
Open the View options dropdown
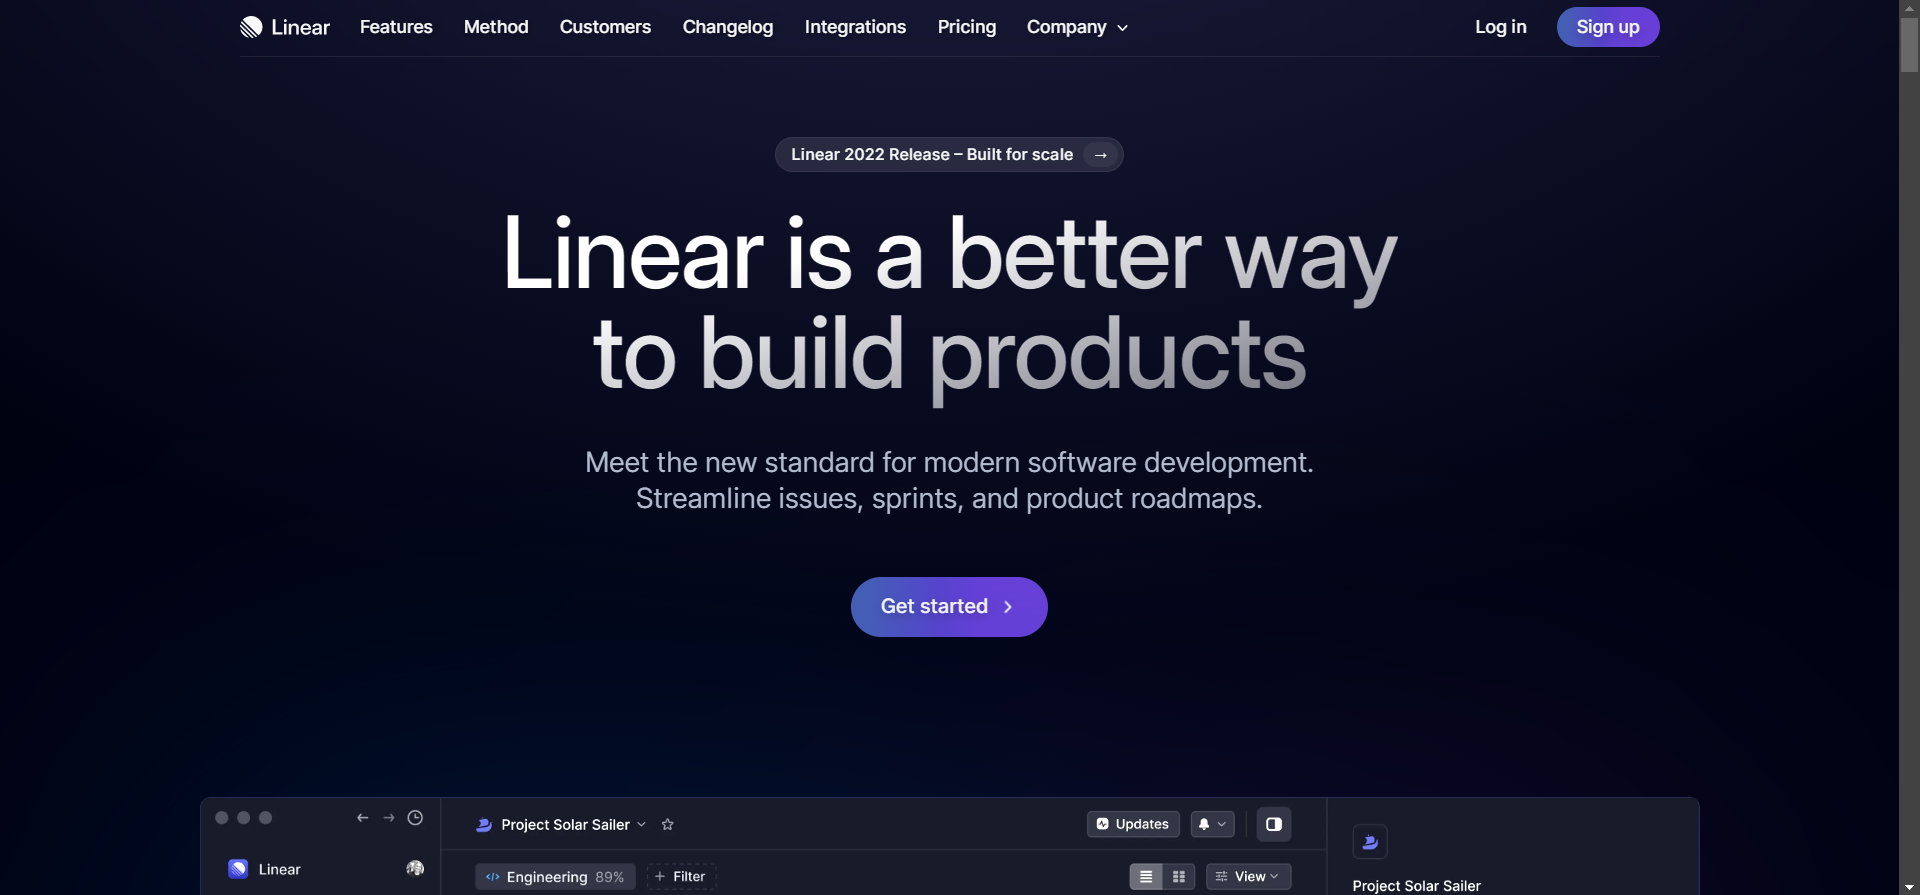pyautogui.click(x=1248, y=877)
